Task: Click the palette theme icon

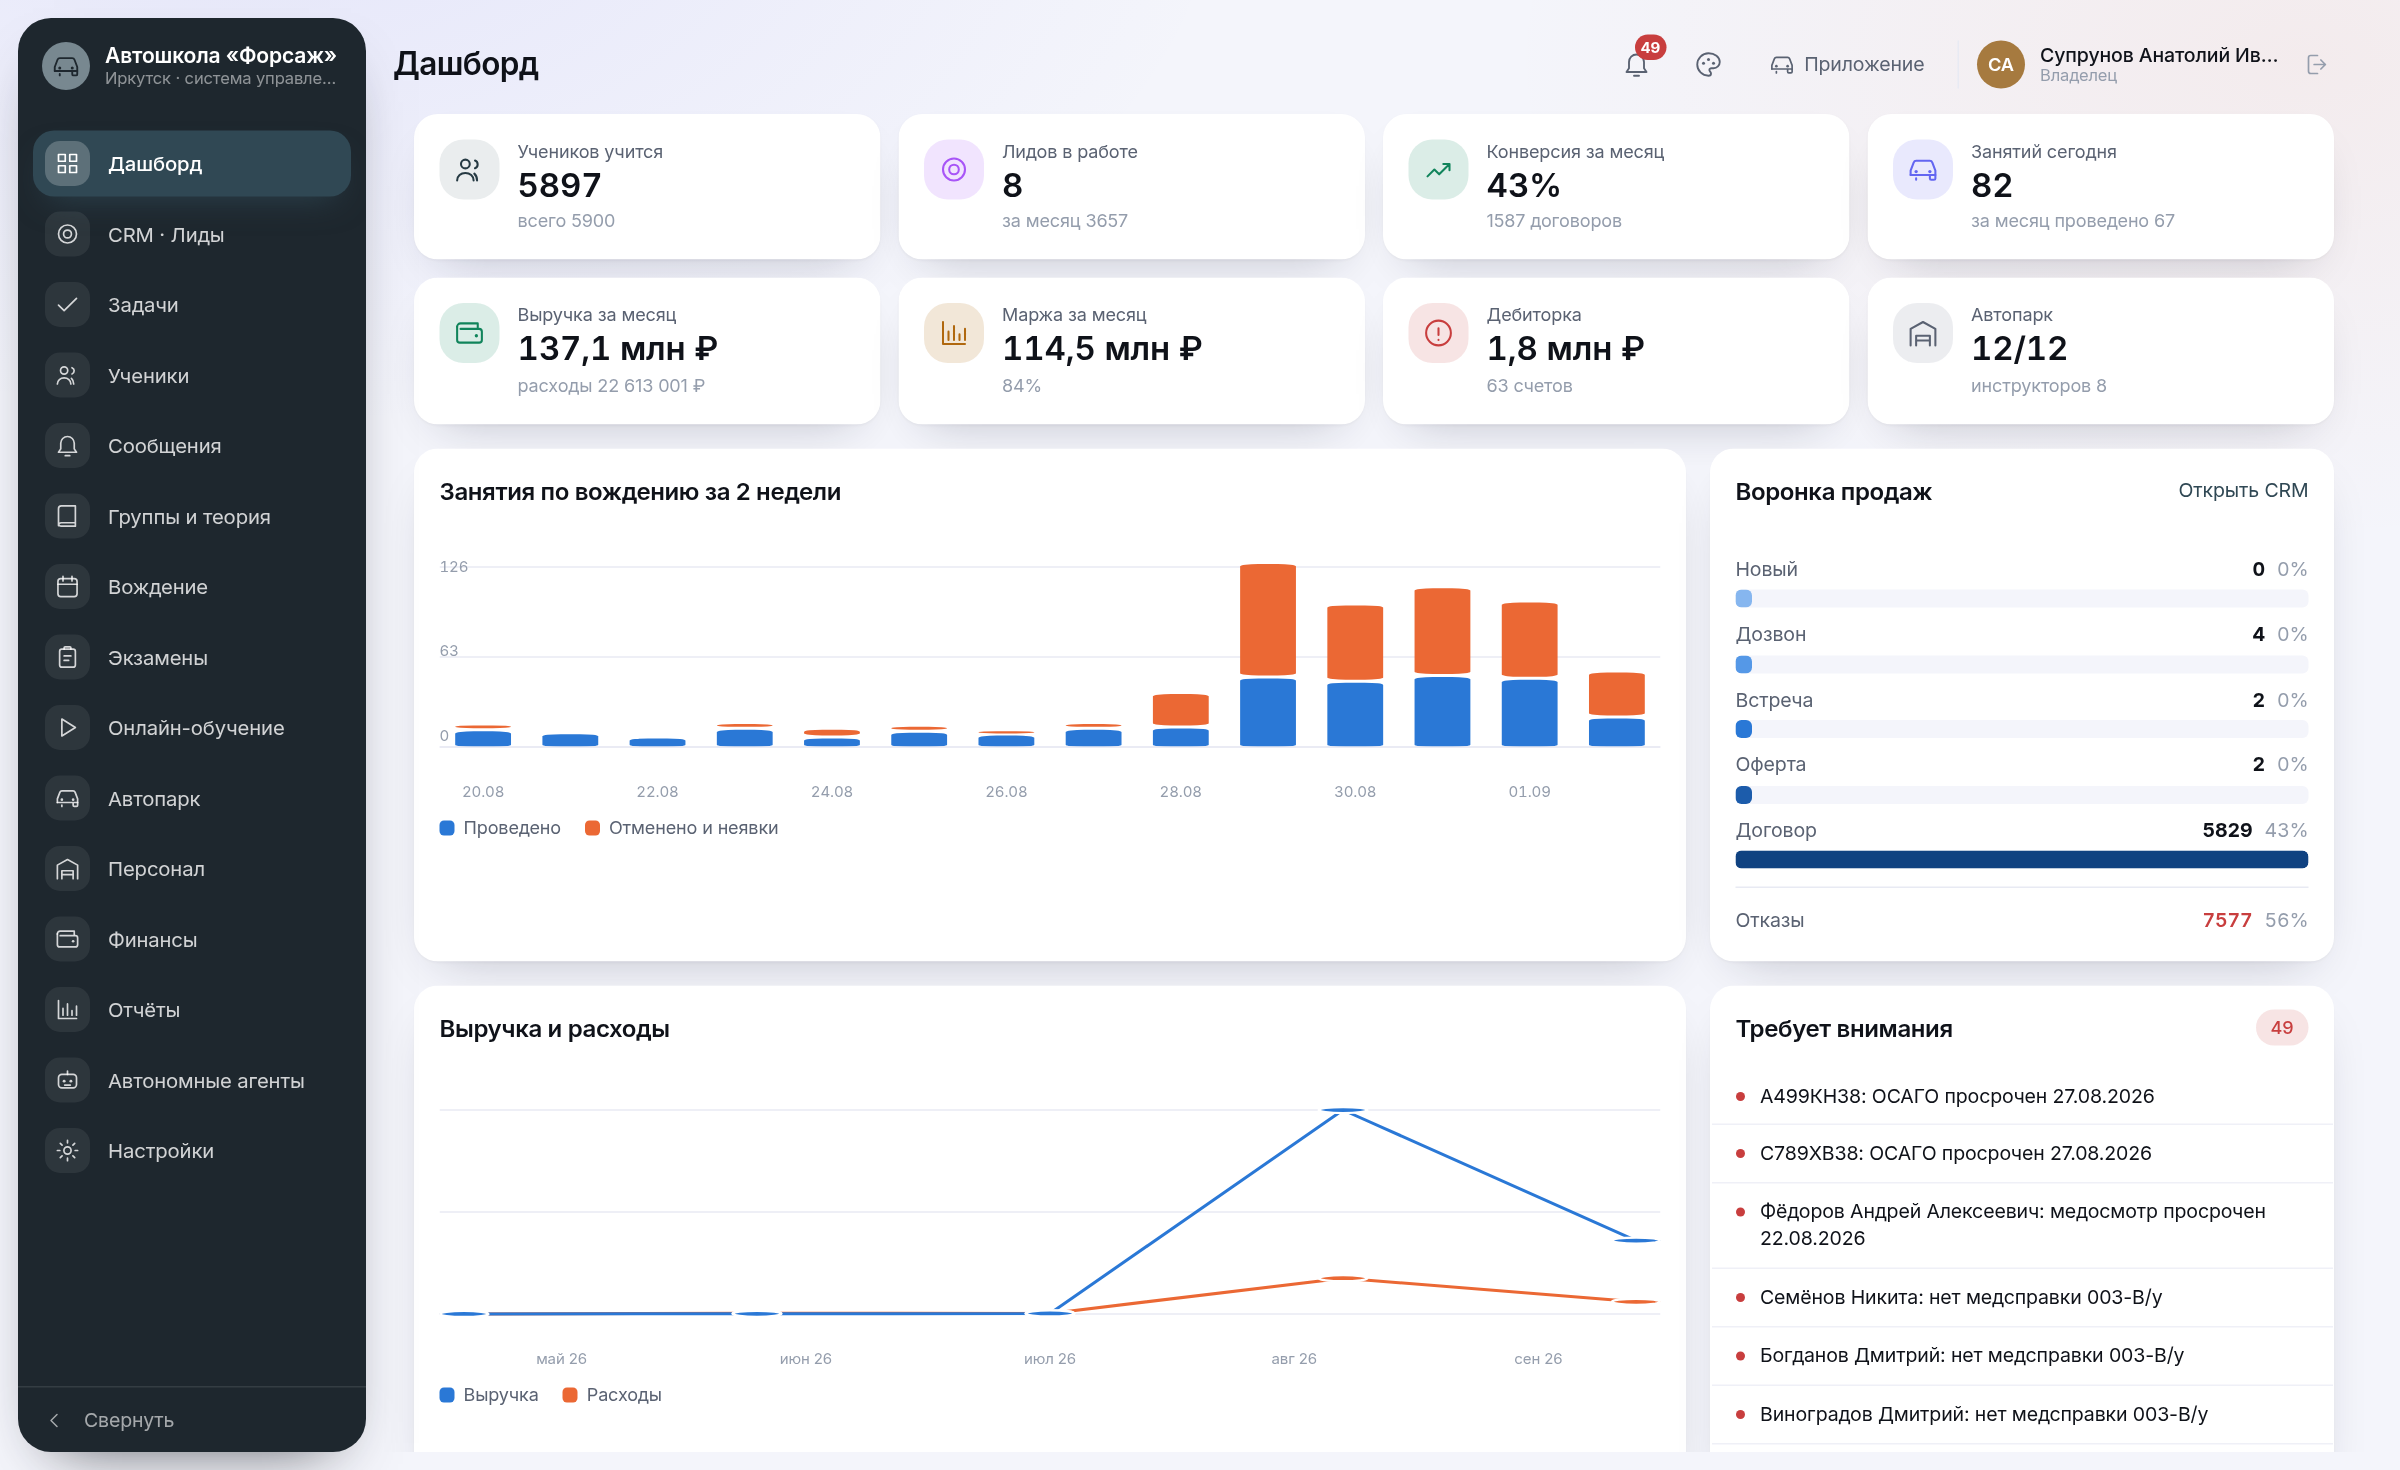Action: (1708, 65)
